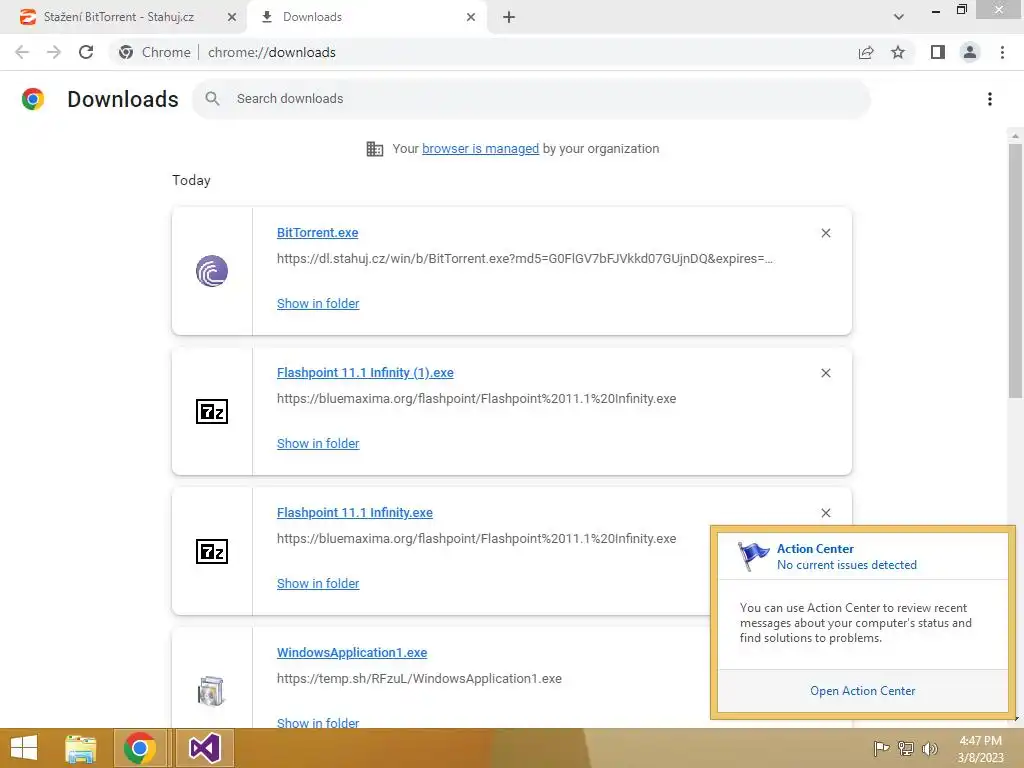This screenshot has height=768, width=1024.
Task: Open the tab search chevron
Action: (899, 17)
